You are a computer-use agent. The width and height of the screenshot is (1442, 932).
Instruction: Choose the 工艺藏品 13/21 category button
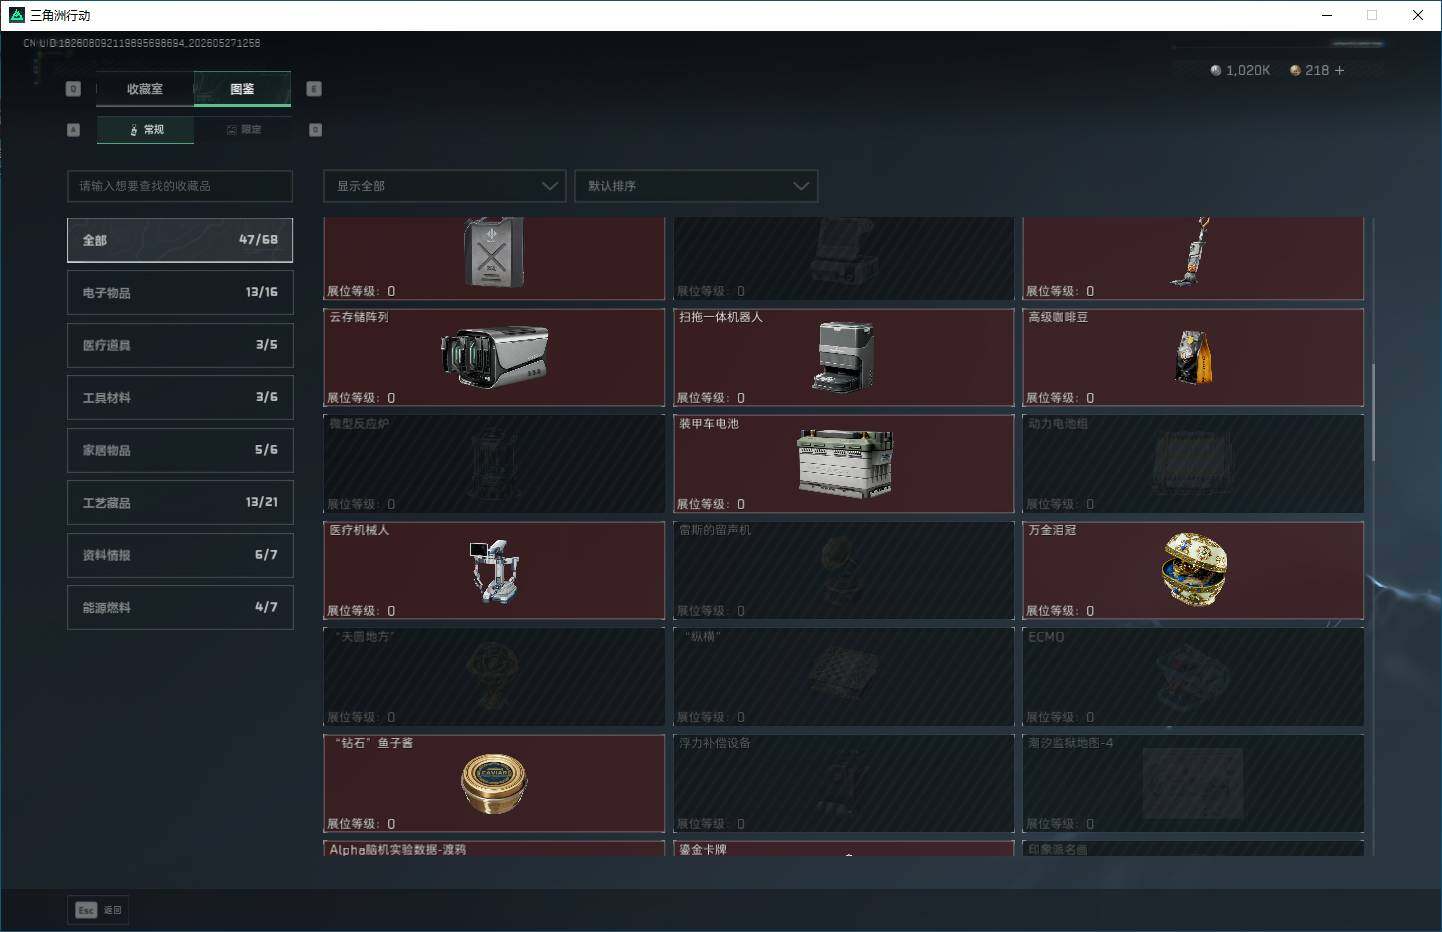(x=180, y=502)
